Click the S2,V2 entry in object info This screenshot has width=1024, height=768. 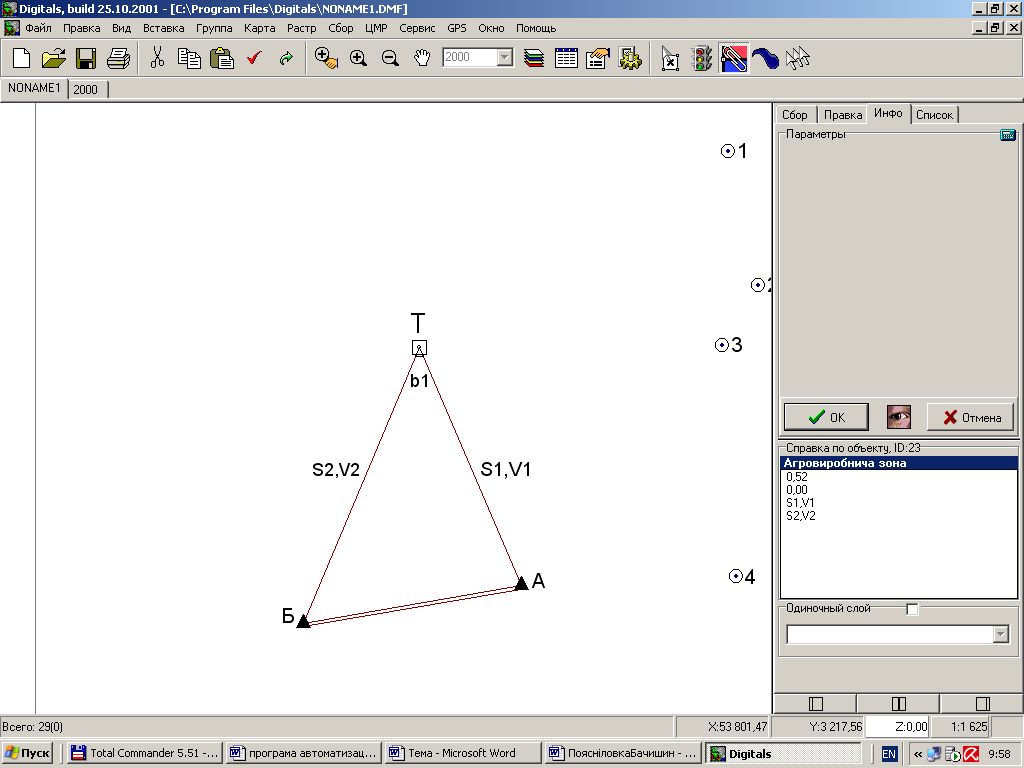click(801, 516)
